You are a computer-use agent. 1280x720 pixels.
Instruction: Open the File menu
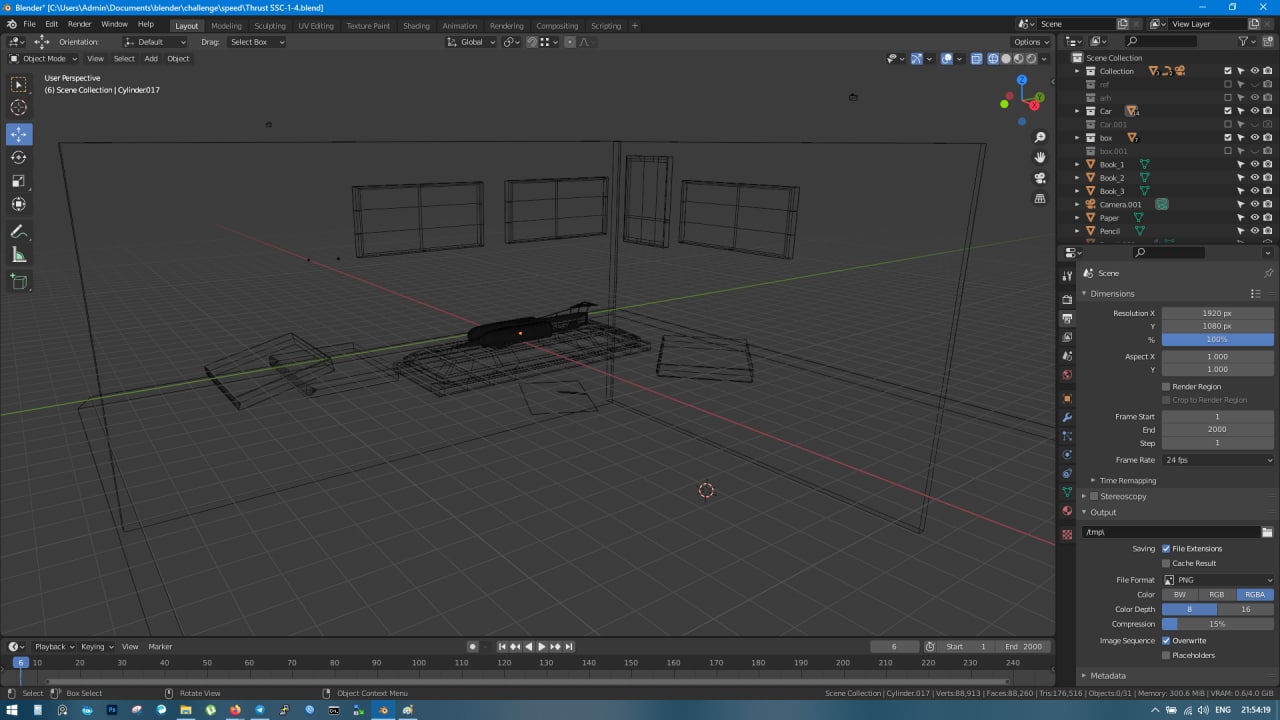pyautogui.click(x=29, y=24)
